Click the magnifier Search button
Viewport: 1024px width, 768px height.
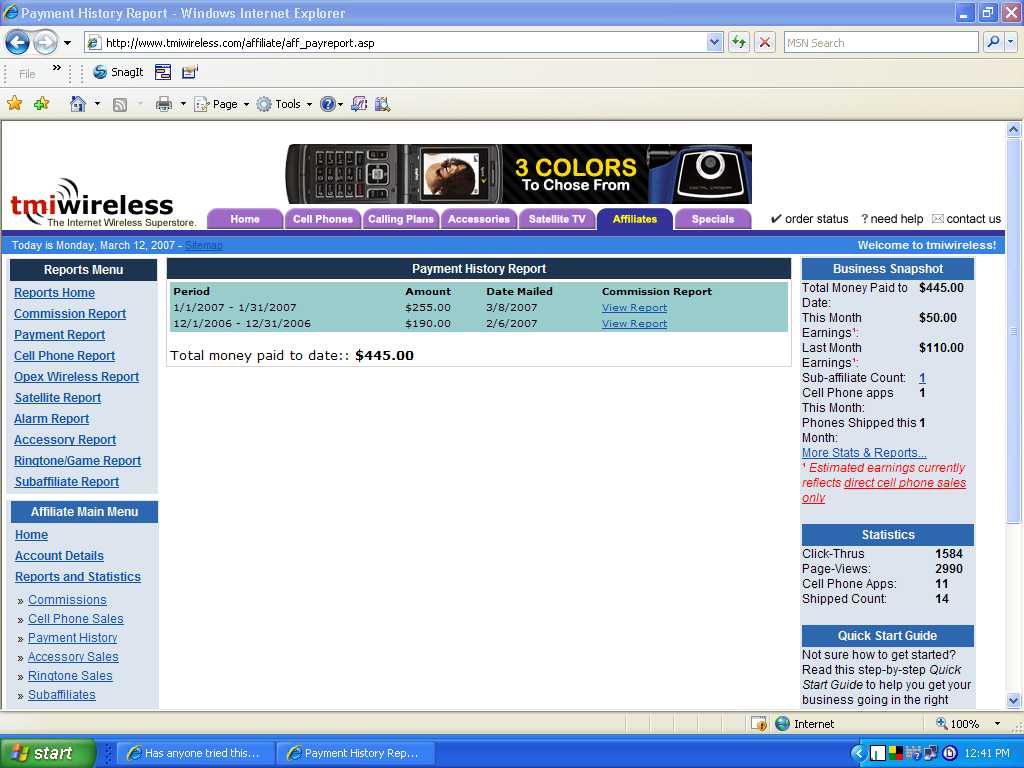993,42
